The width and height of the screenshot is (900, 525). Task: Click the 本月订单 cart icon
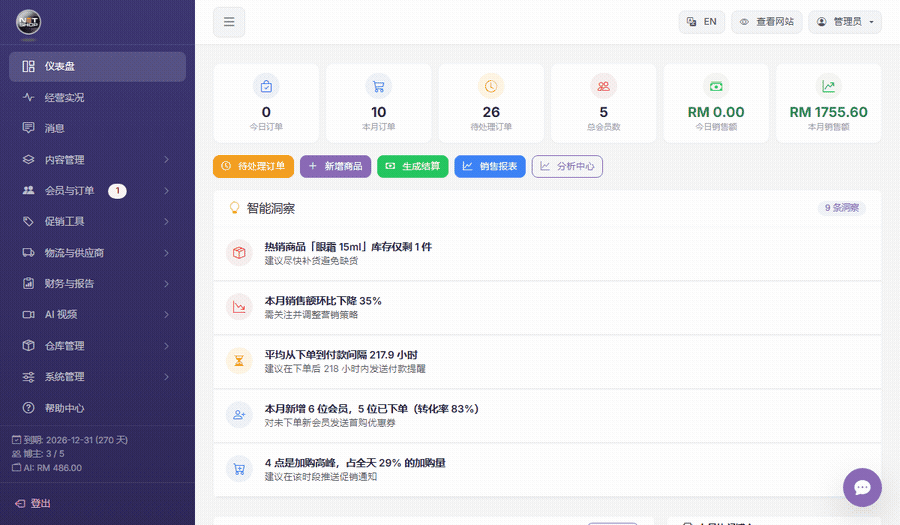coord(379,87)
